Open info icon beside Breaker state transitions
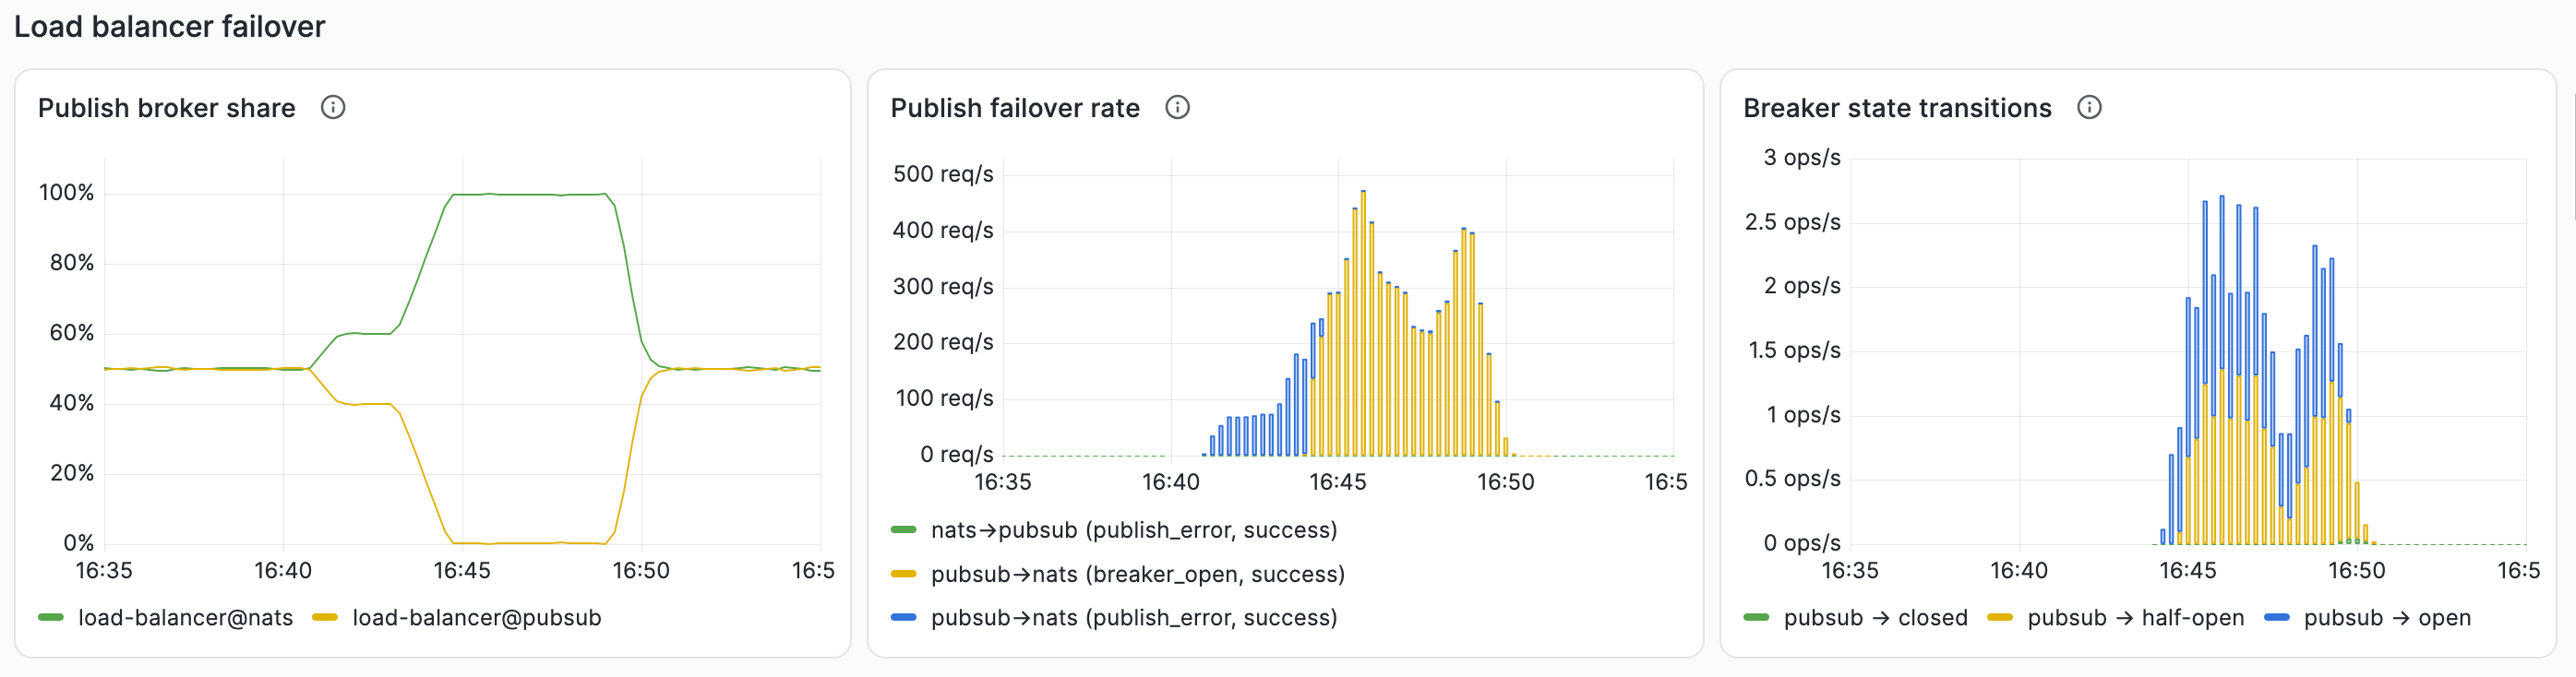 (x=2089, y=107)
